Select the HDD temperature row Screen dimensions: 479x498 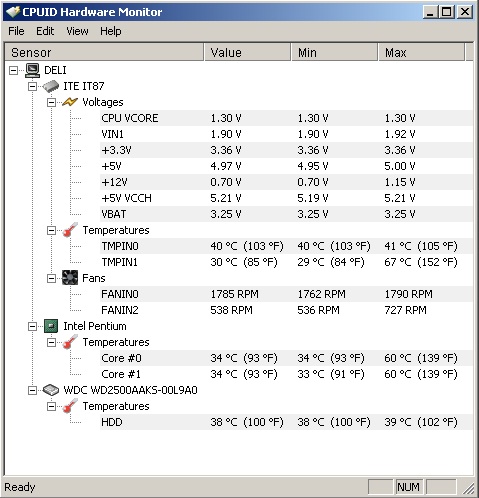[x=286, y=422]
